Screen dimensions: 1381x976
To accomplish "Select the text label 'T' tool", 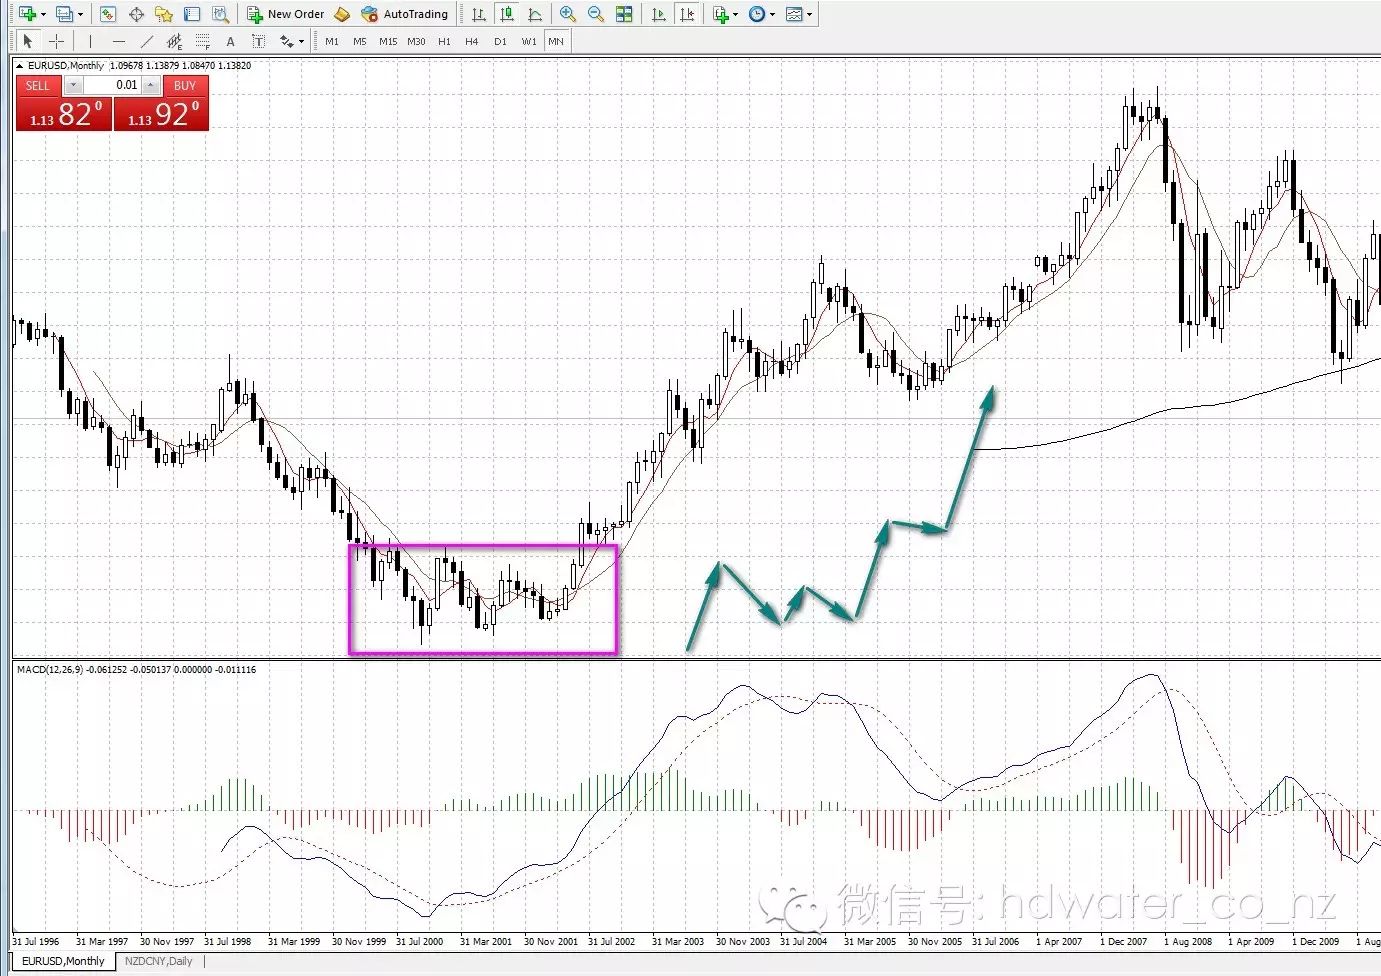I will [x=258, y=41].
